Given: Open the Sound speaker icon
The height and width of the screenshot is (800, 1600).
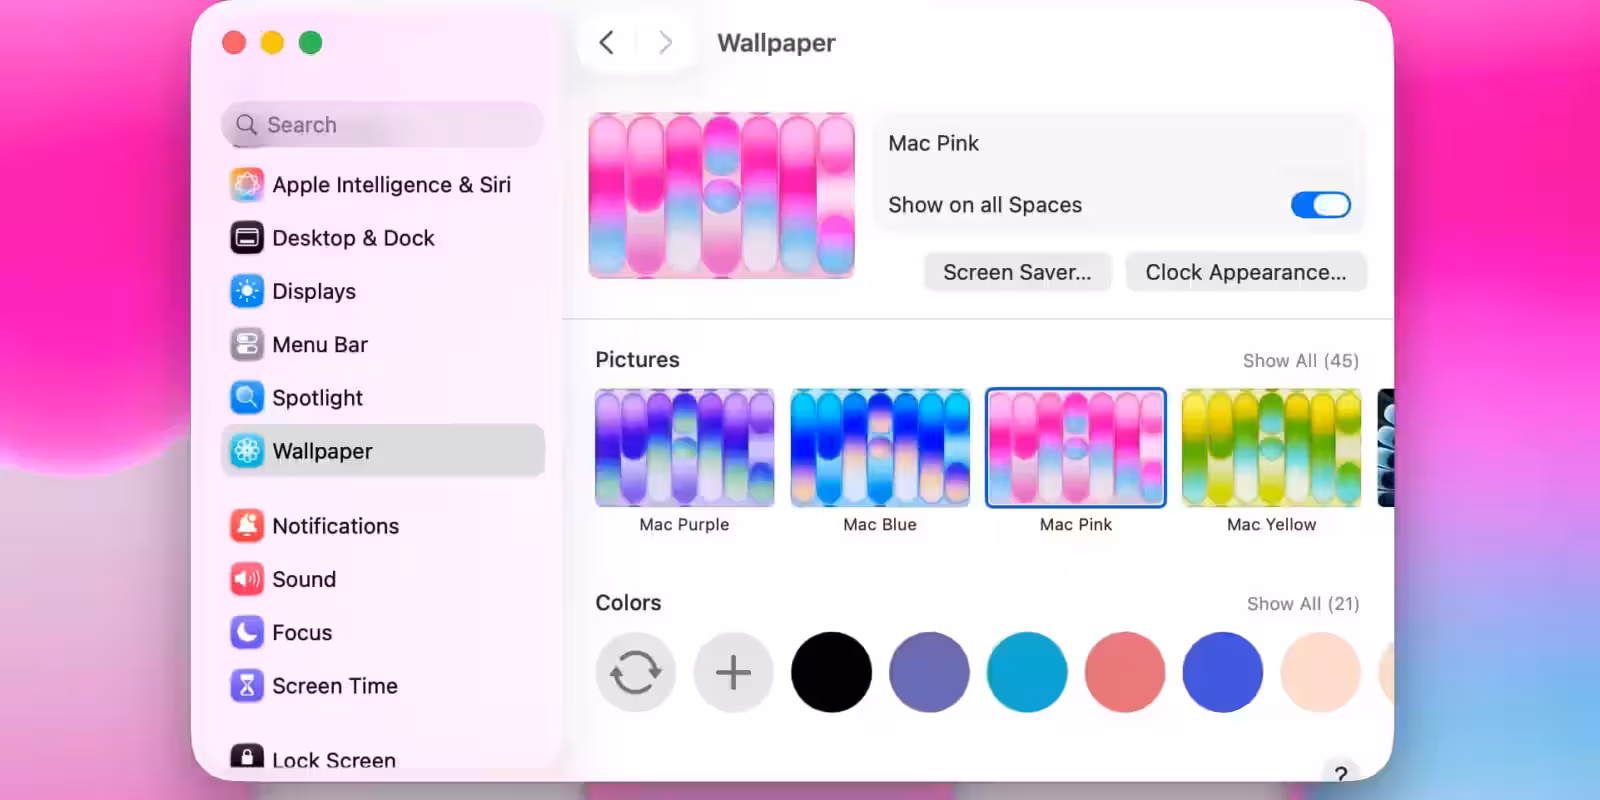Looking at the screenshot, I should [247, 579].
